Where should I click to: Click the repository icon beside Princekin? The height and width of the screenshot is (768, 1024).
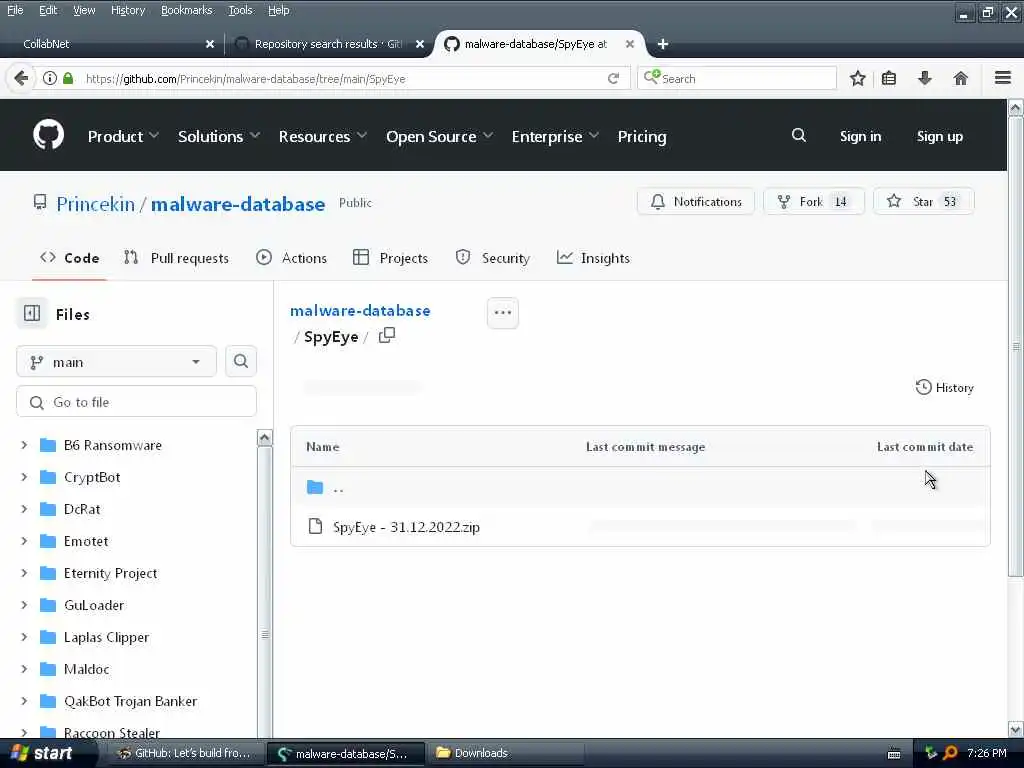(40, 202)
